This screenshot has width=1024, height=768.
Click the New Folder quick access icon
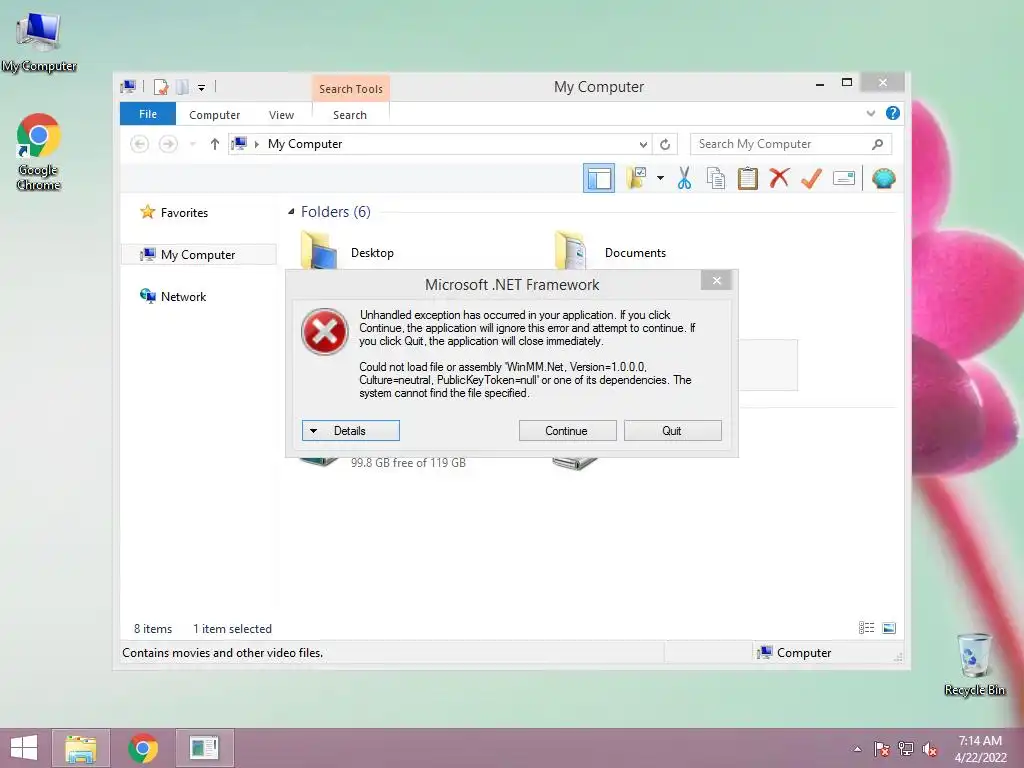[x=182, y=87]
